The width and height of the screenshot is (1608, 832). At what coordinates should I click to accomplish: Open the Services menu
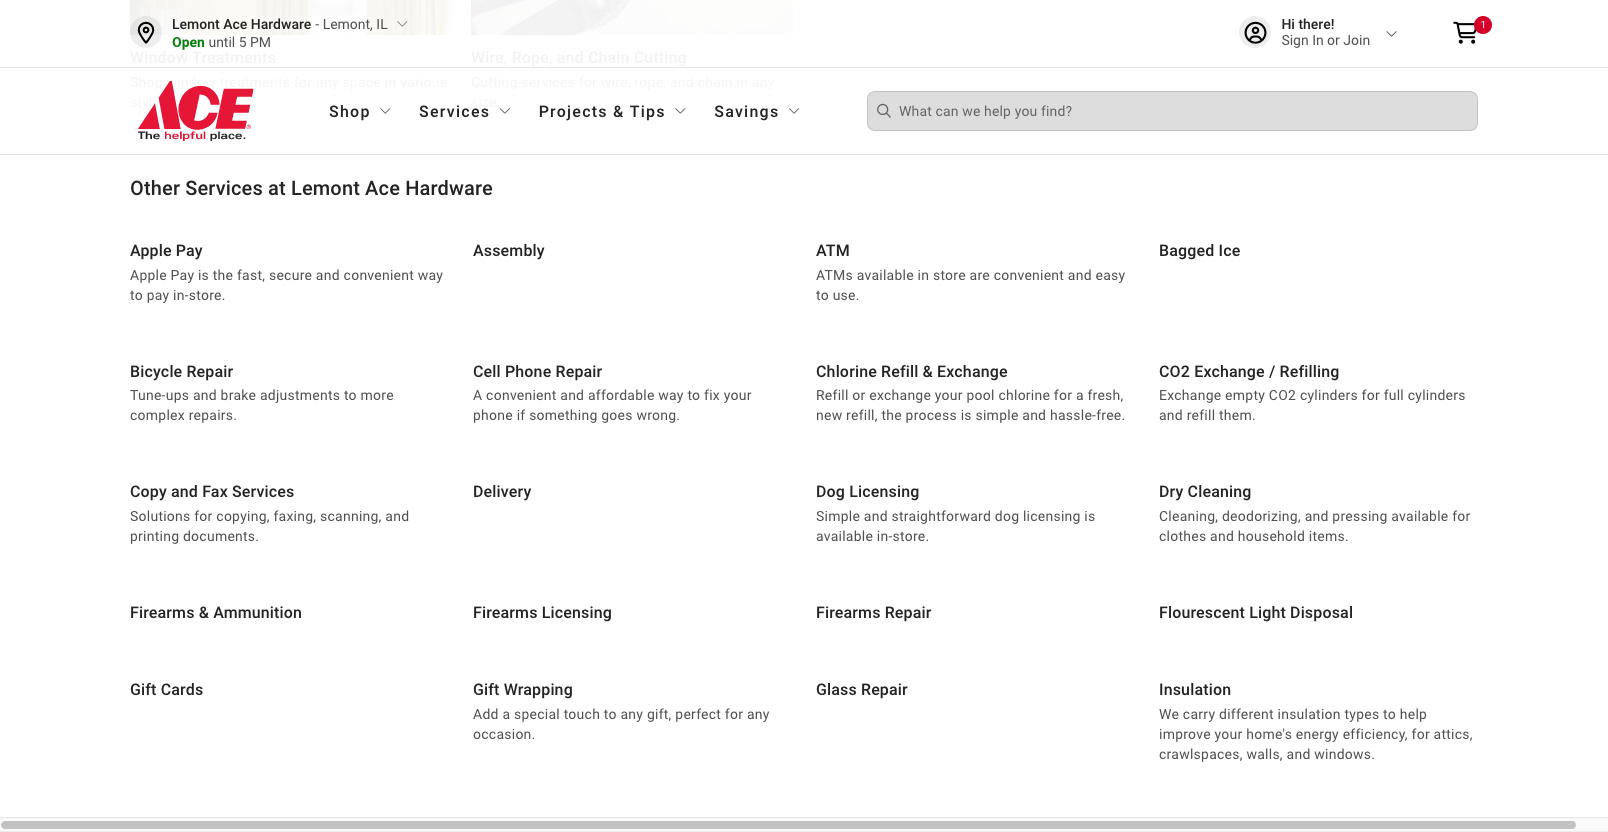point(464,112)
